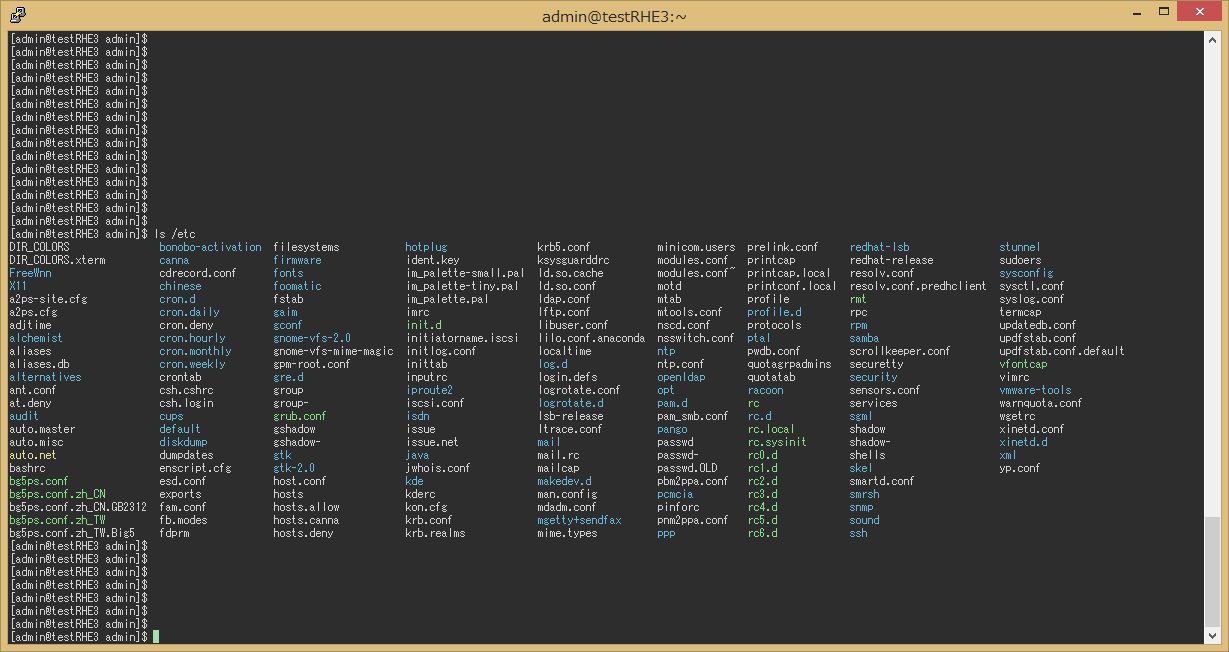Select the green rc.sysinit entry

[x=777, y=442]
